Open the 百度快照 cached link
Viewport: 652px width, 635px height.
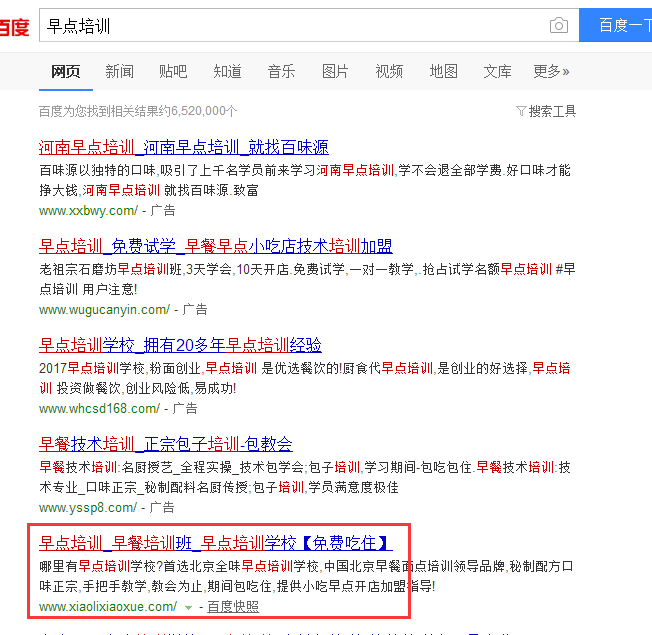coord(233,607)
